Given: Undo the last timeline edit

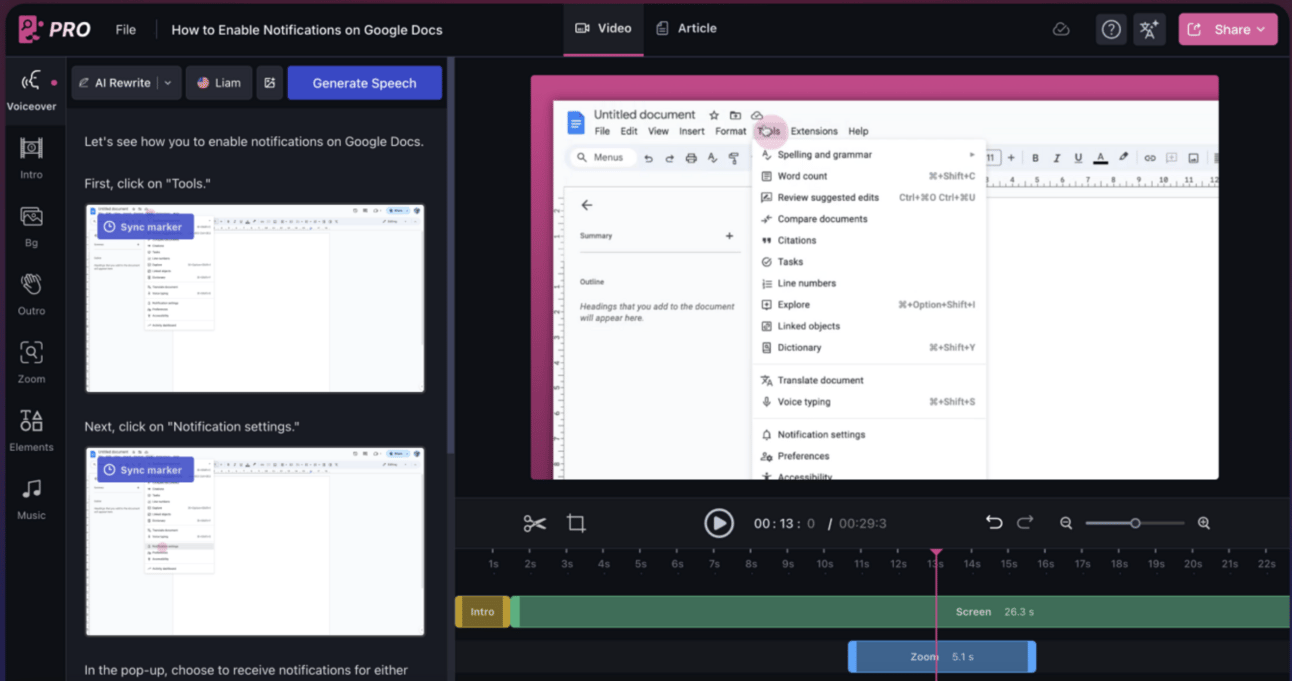Looking at the screenshot, I should click(994, 523).
